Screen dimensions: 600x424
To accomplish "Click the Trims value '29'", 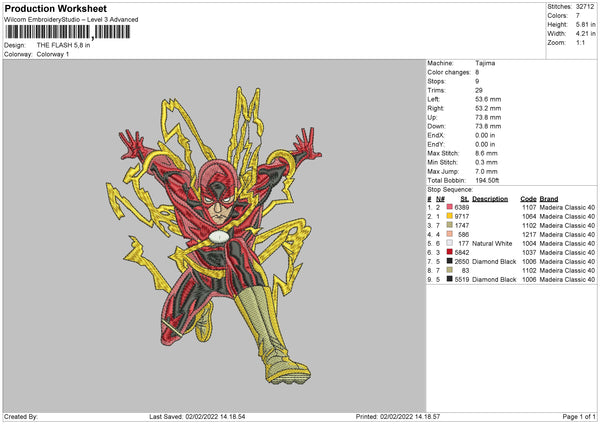I will click(479, 90).
